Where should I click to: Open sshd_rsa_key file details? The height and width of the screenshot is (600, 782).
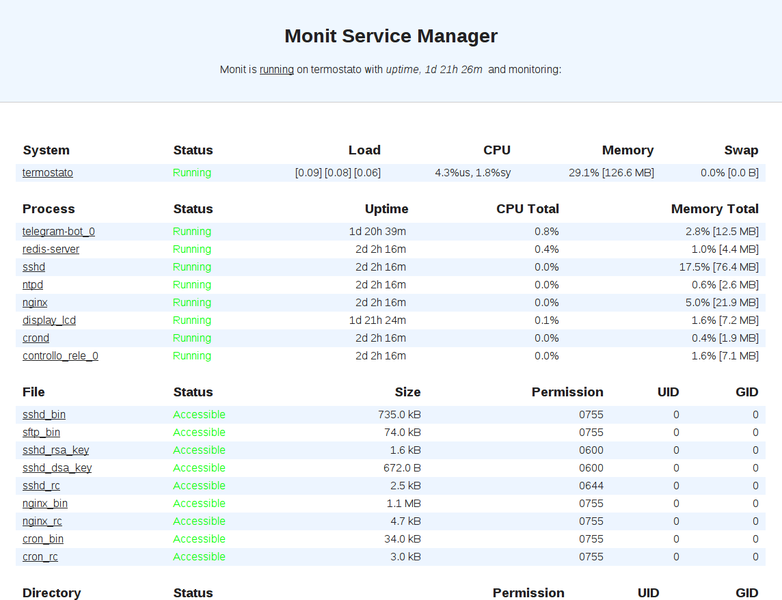tap(56, 451)
